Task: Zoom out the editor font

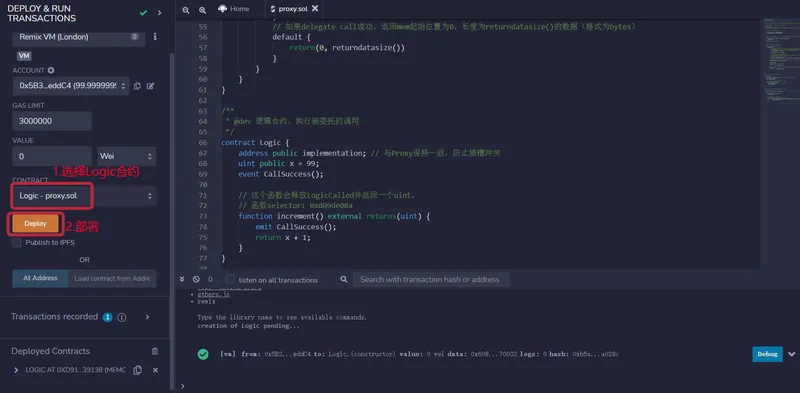Action: pyautogui.click(x=186, y=10)
